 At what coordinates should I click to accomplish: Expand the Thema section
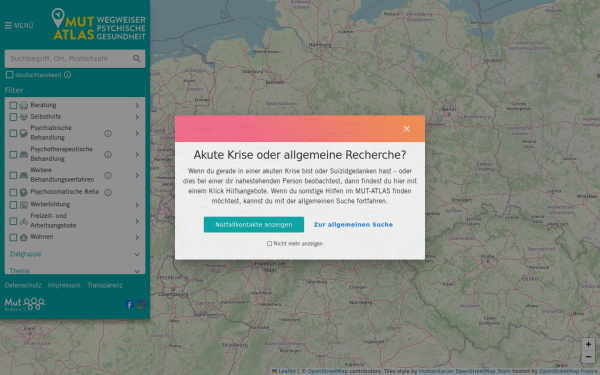coord(75,270)
